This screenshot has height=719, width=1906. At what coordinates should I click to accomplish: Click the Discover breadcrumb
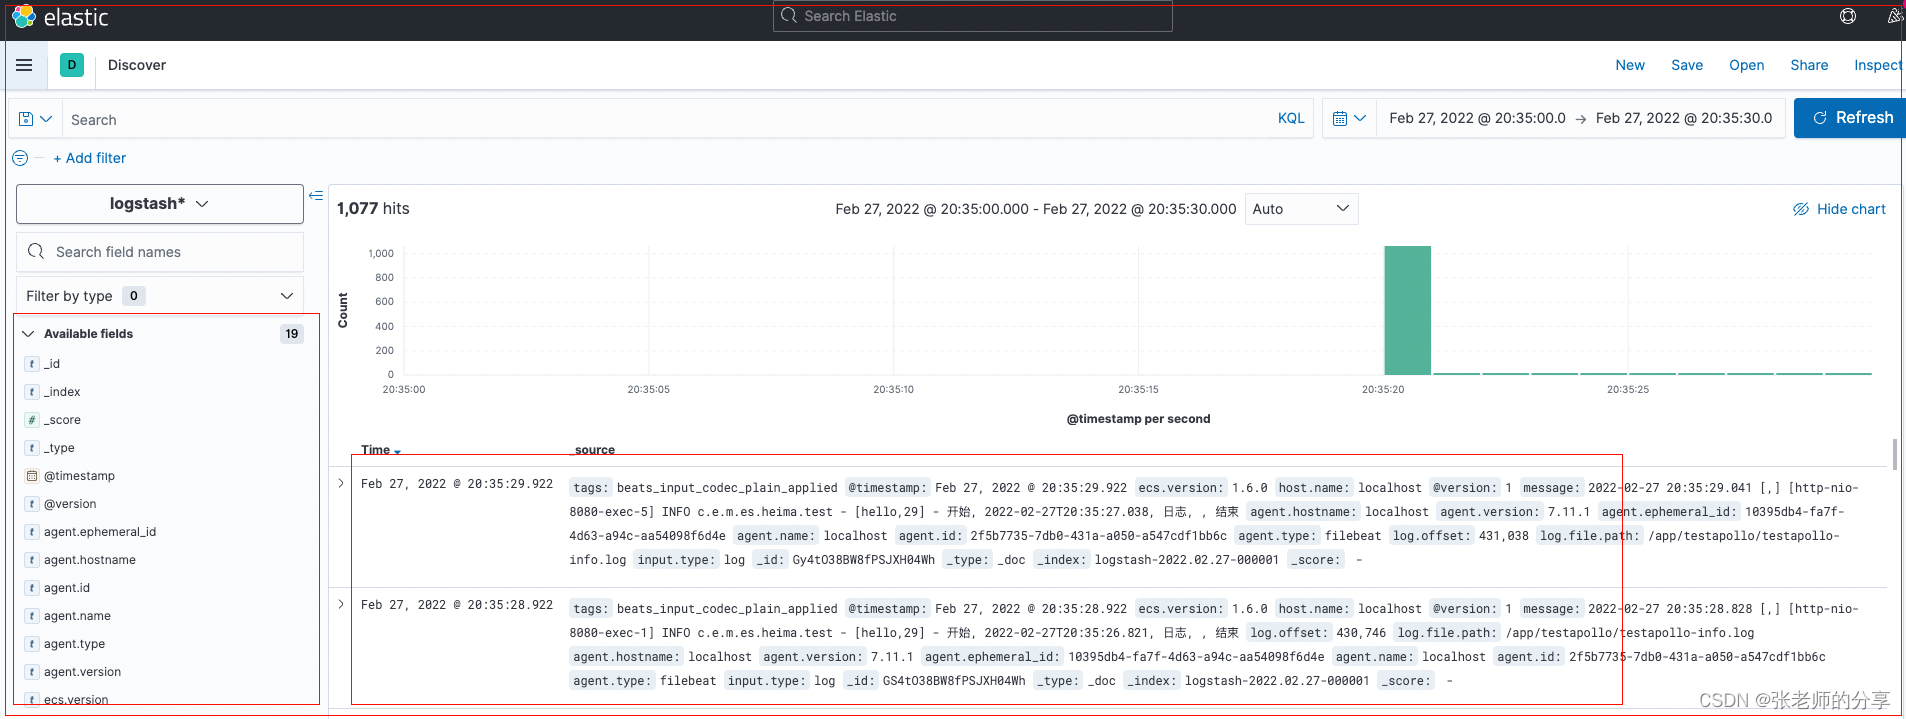(x=137, y=65)
